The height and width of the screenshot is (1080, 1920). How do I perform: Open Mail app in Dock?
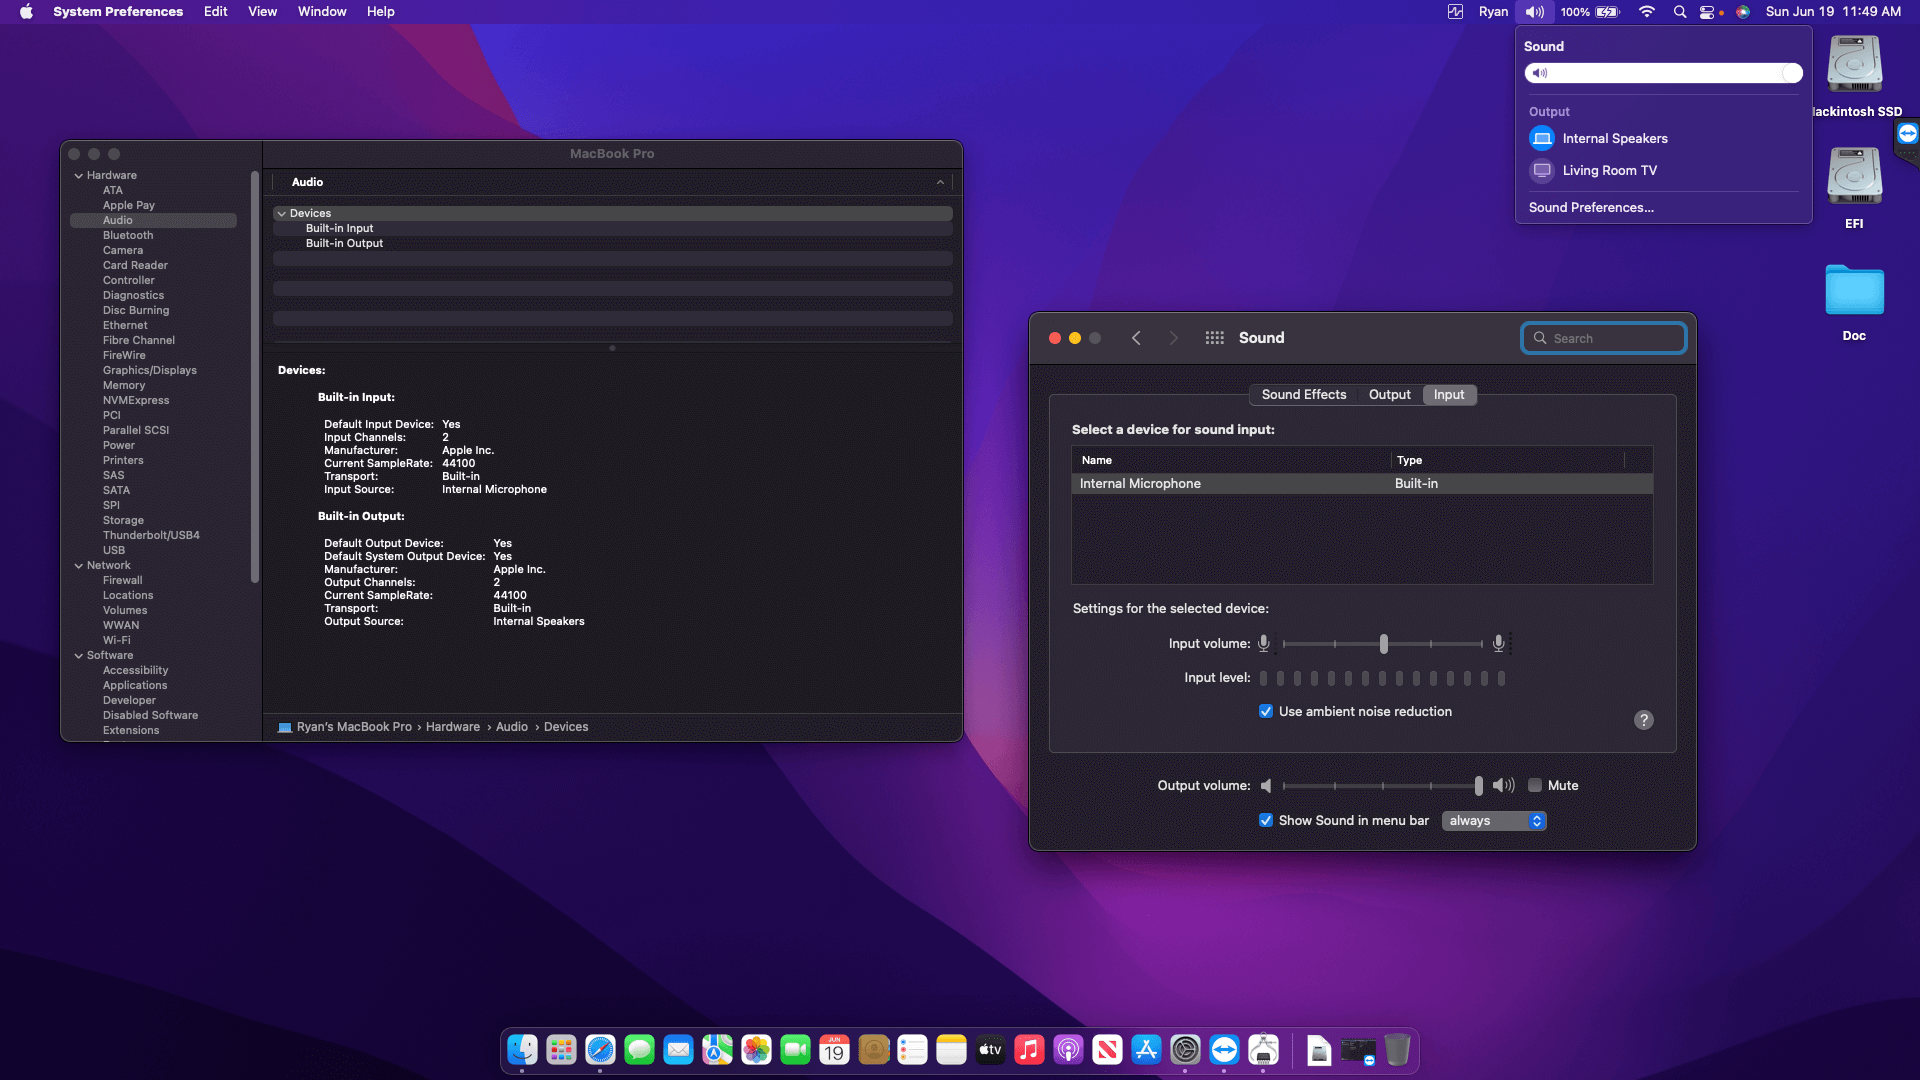678,1050
